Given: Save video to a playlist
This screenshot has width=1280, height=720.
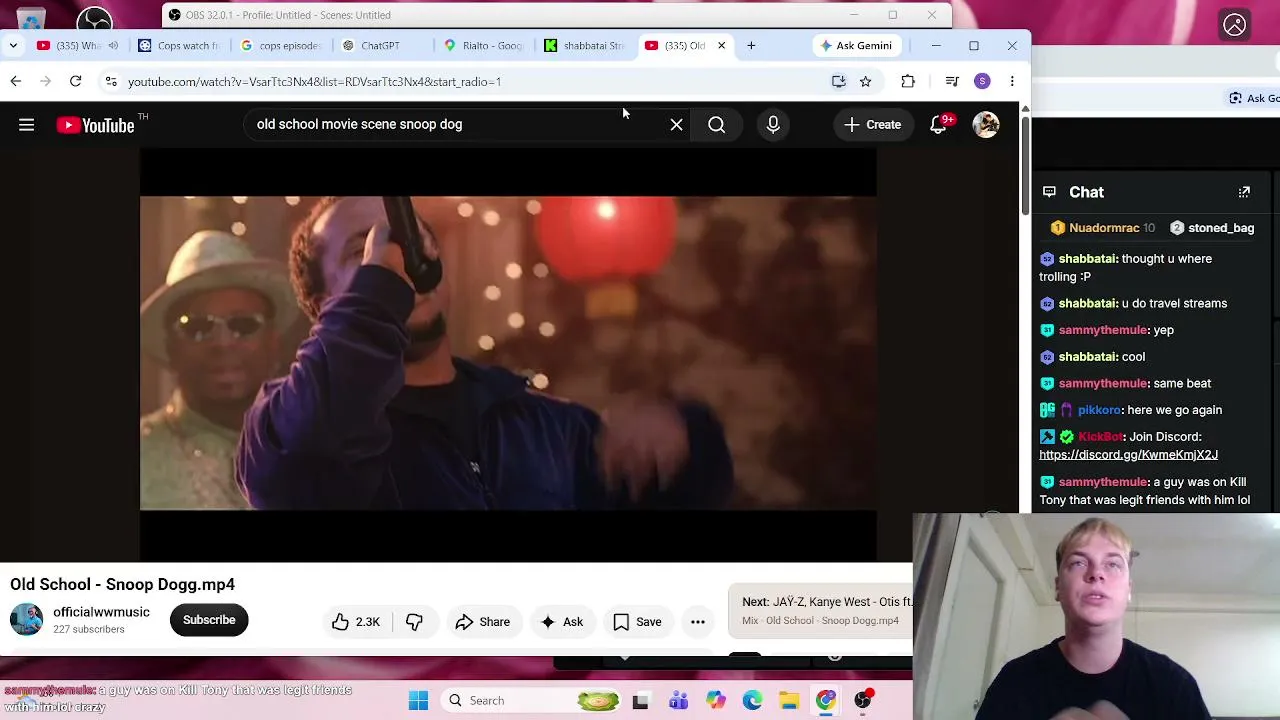Looking at the screenshot, I should pos(638,622).
